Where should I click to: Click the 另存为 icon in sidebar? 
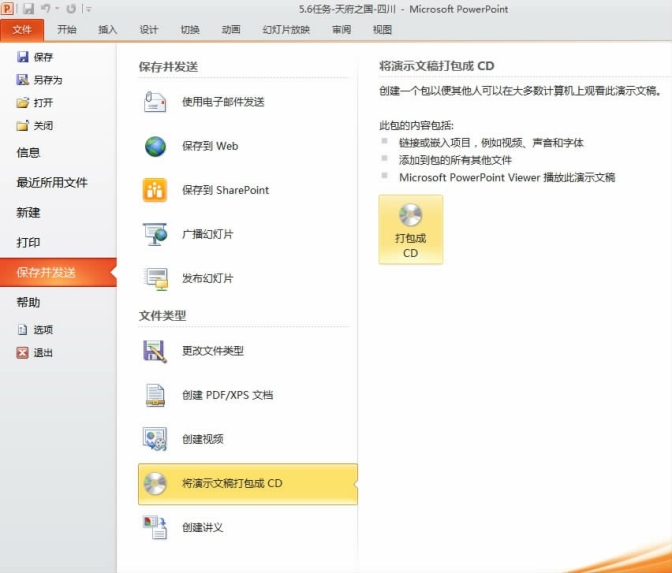22,79
